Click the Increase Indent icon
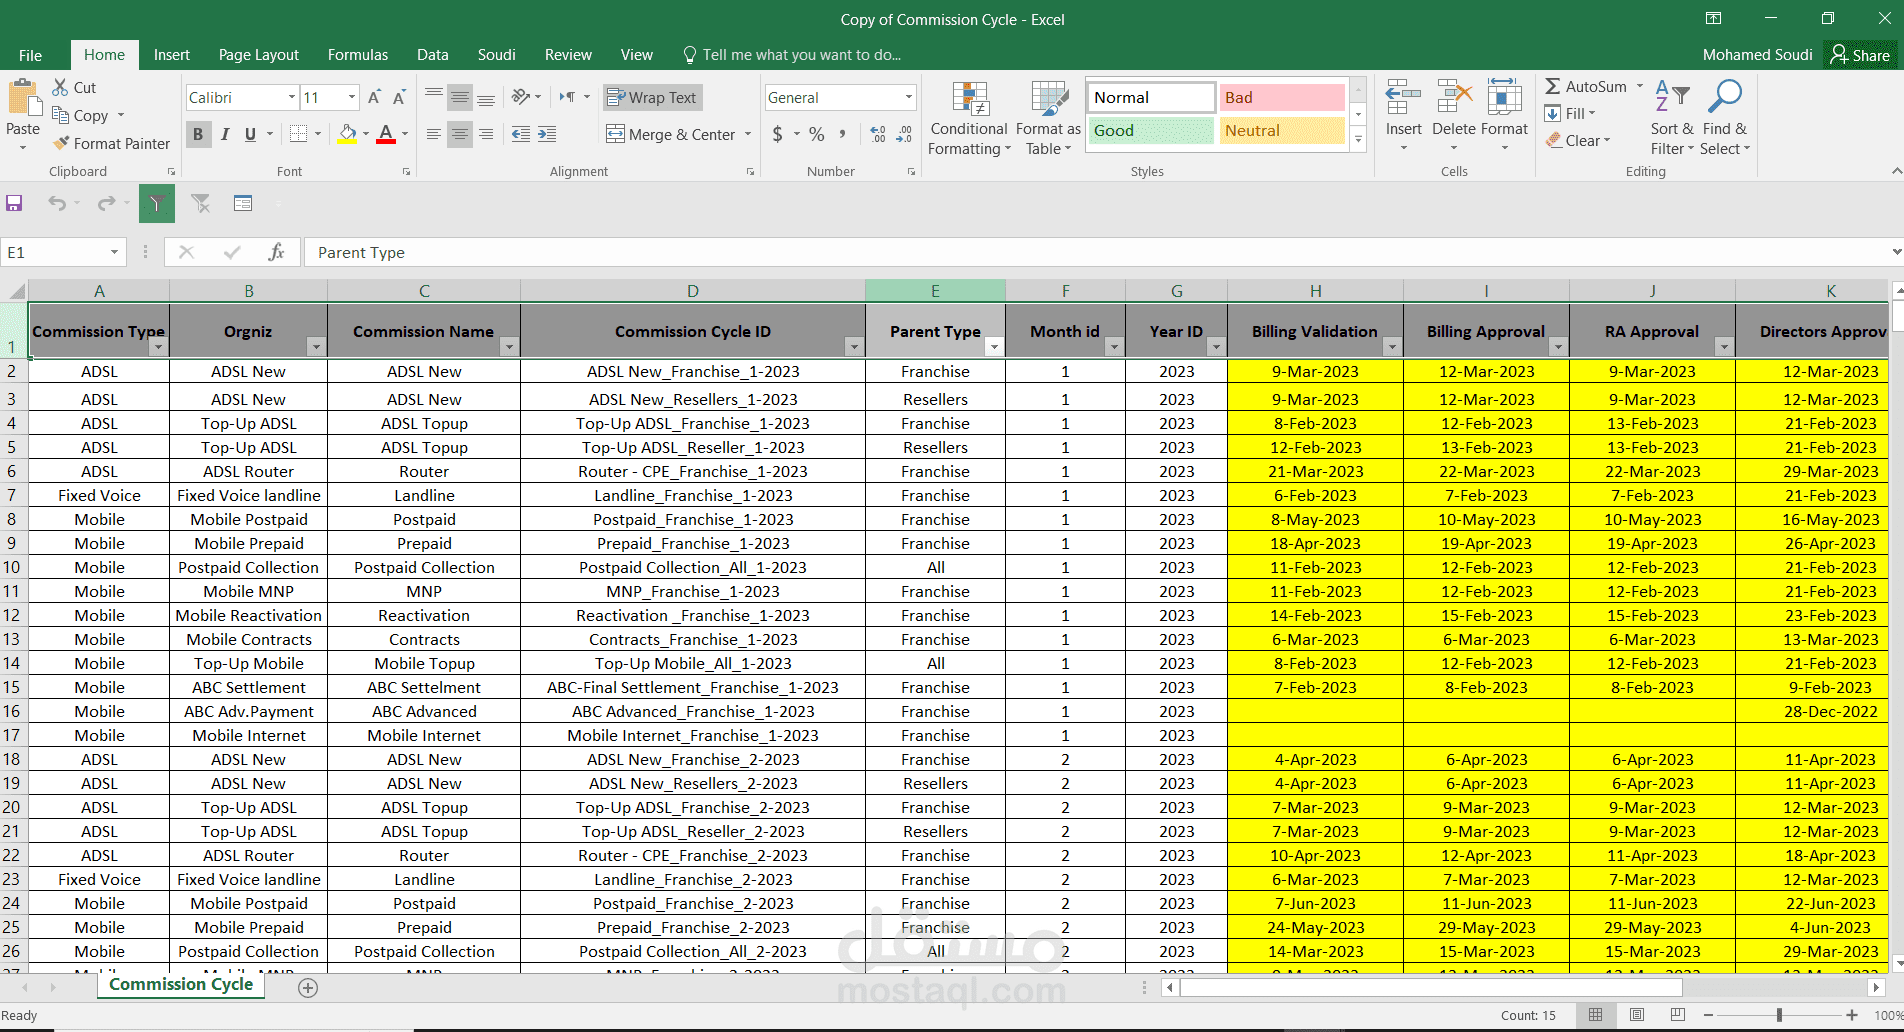Screen dimensions: 1904x1032 pyautogui.click(x=547, y=134)
